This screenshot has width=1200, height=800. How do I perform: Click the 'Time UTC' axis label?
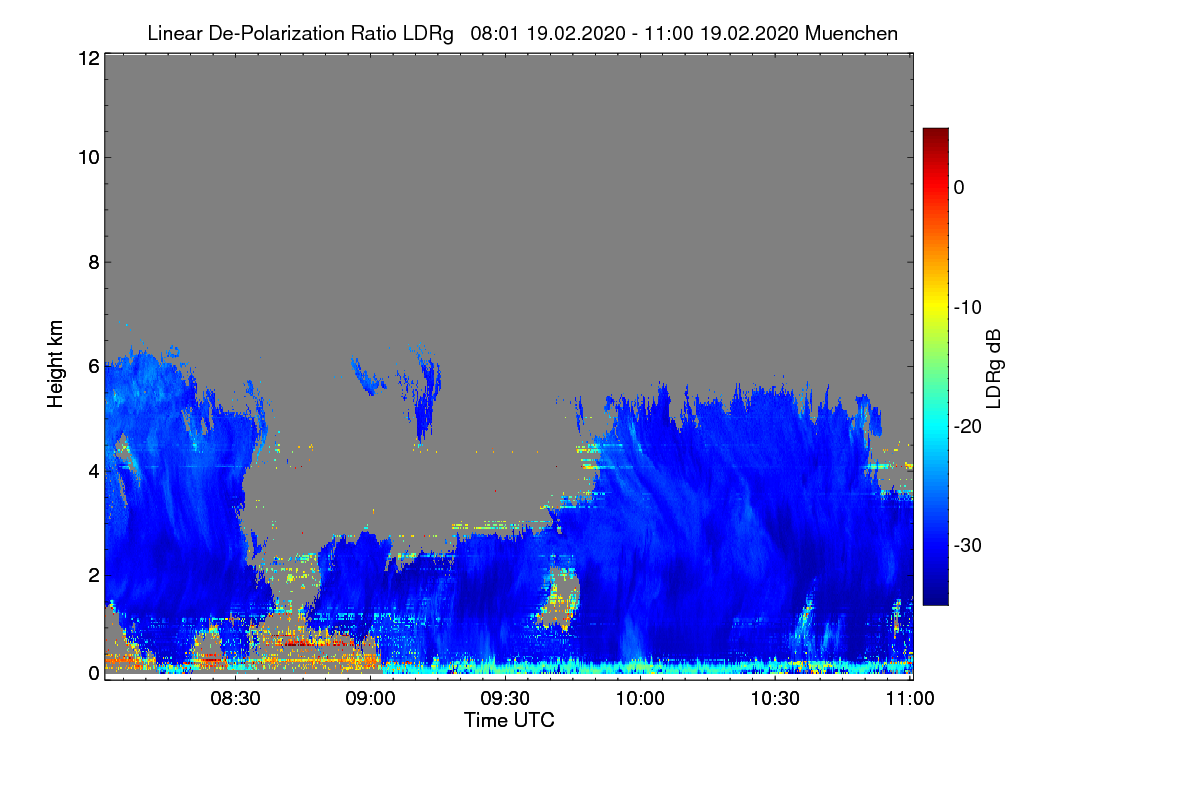[509, 720]
